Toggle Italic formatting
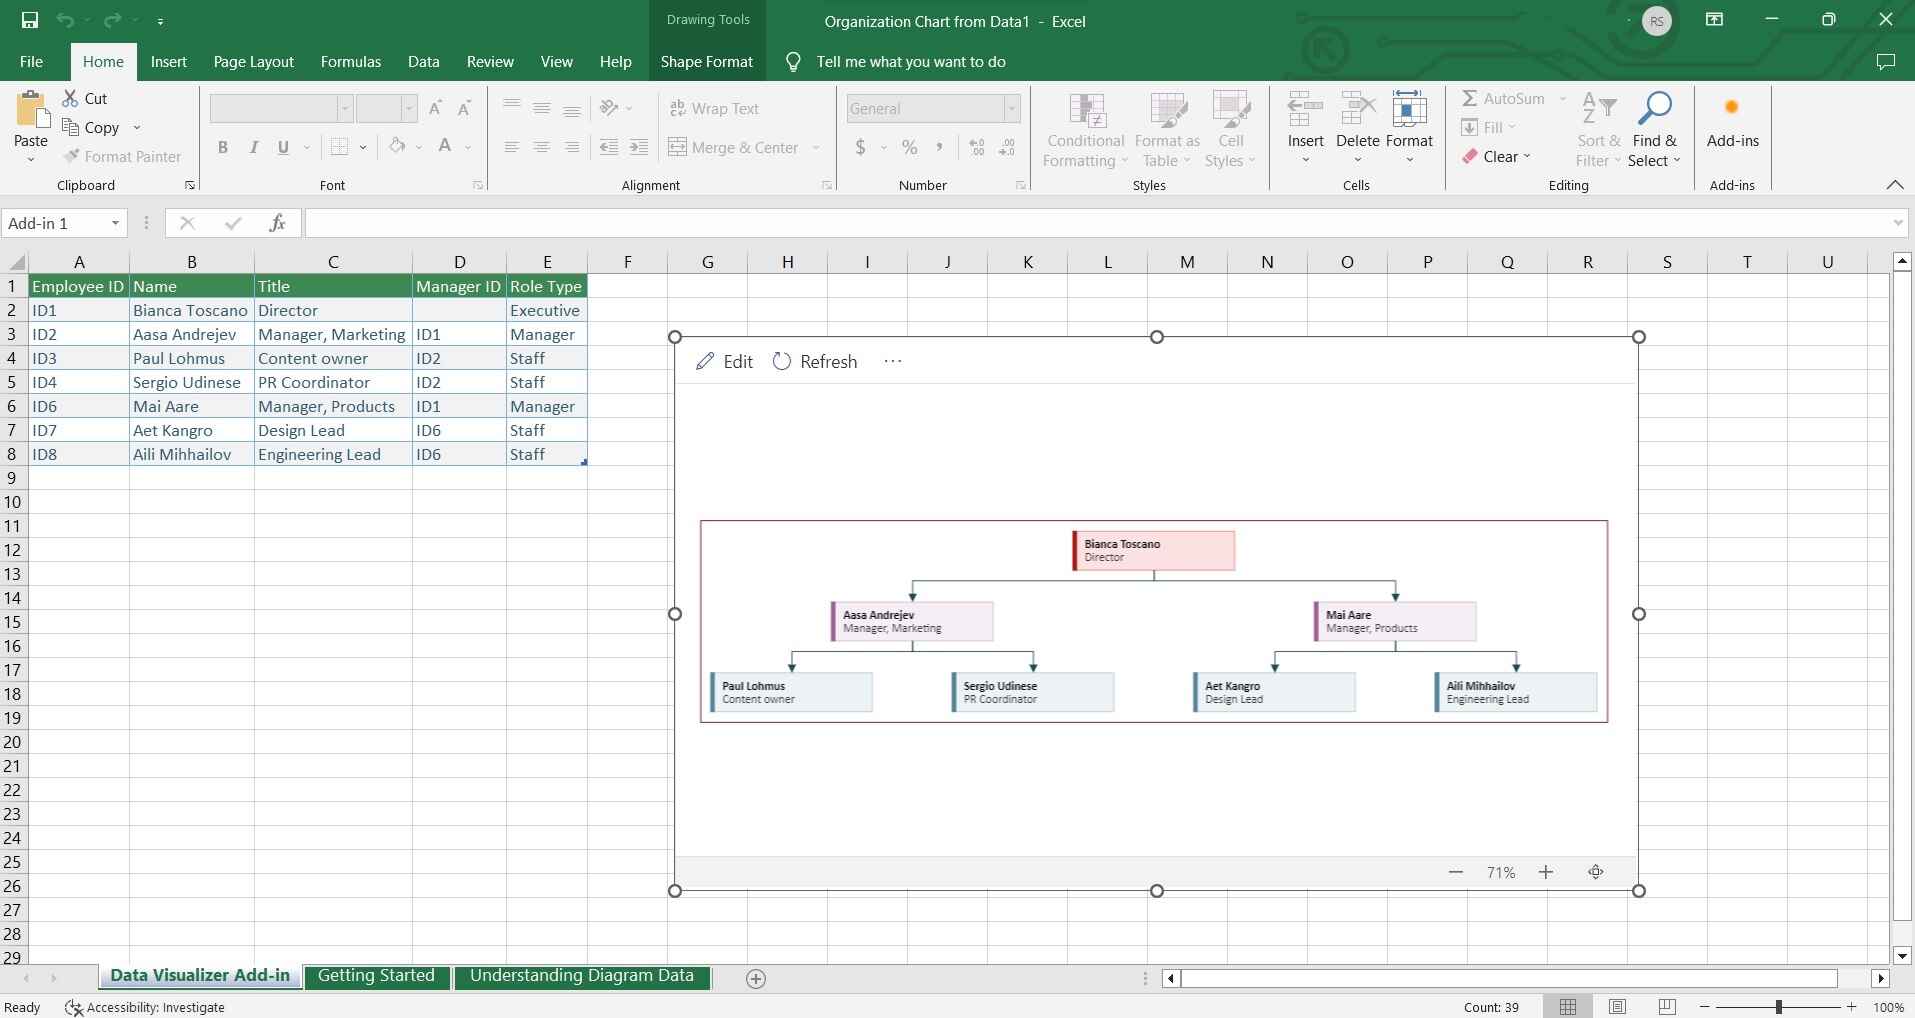 click(254, 147)
